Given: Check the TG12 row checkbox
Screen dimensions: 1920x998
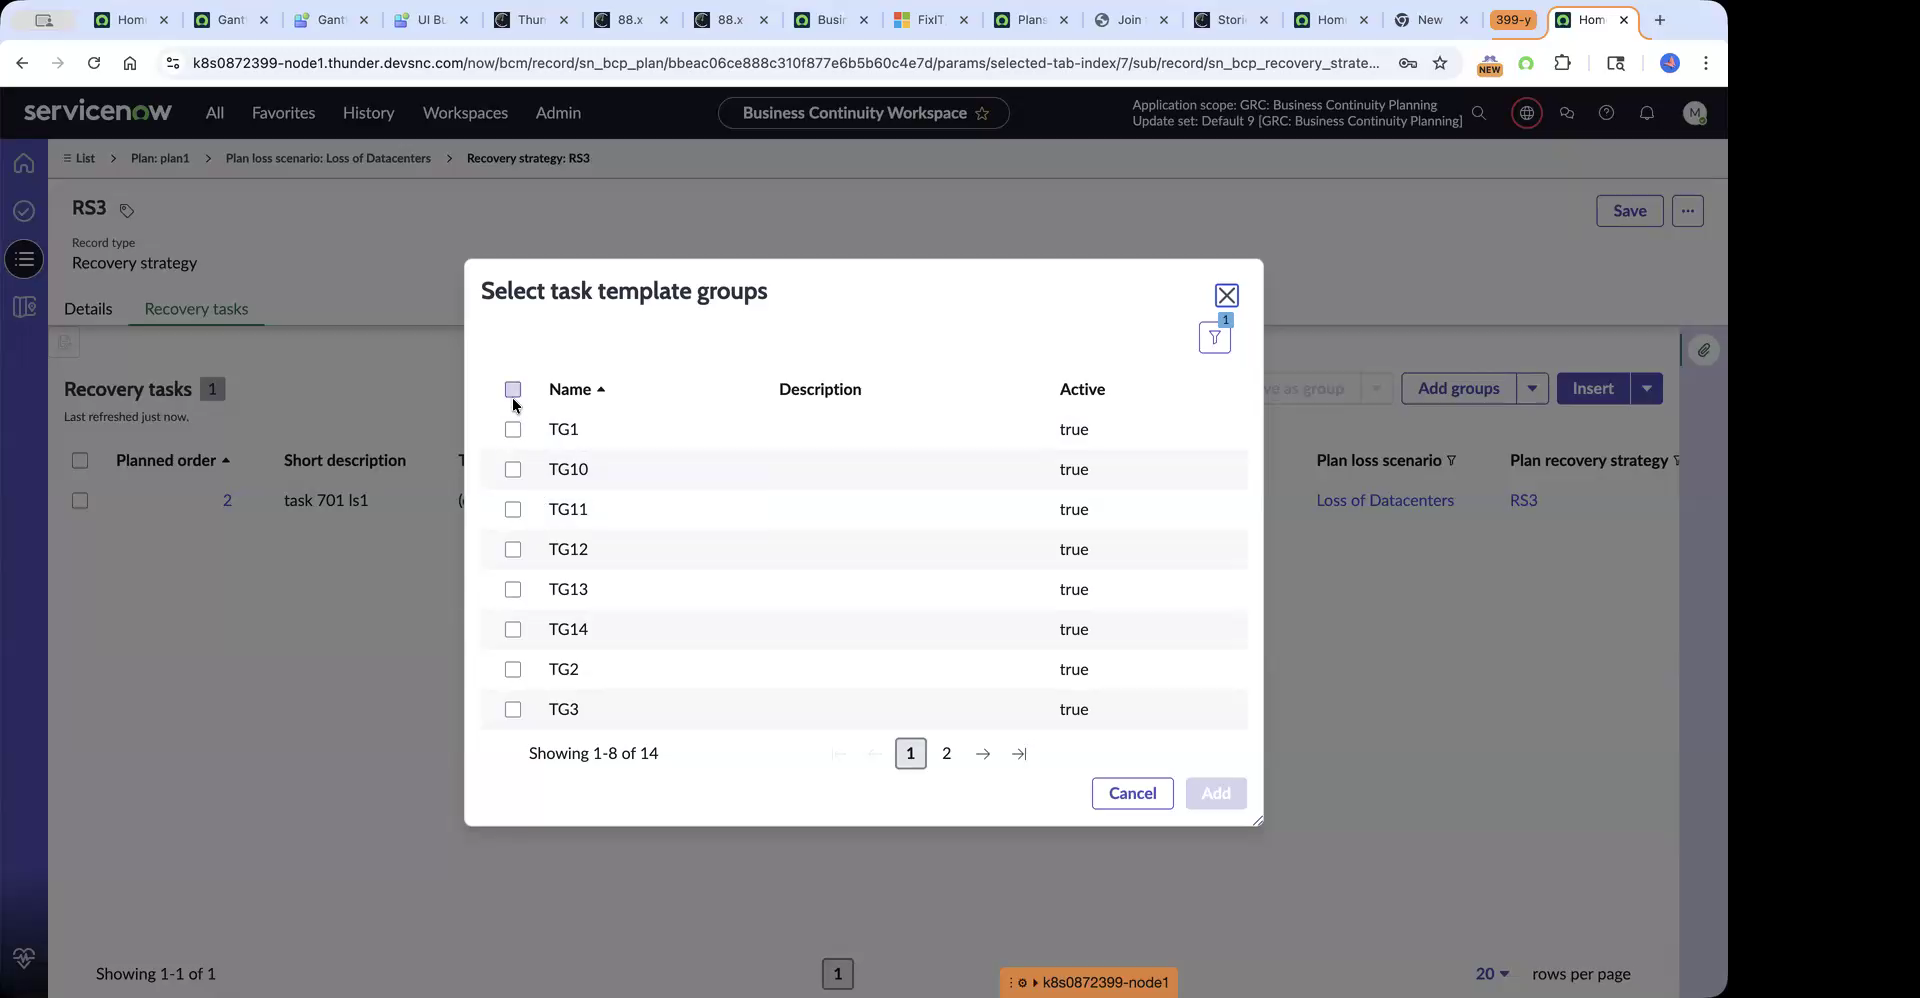Looking at the screenshot, I should [513, 549].
